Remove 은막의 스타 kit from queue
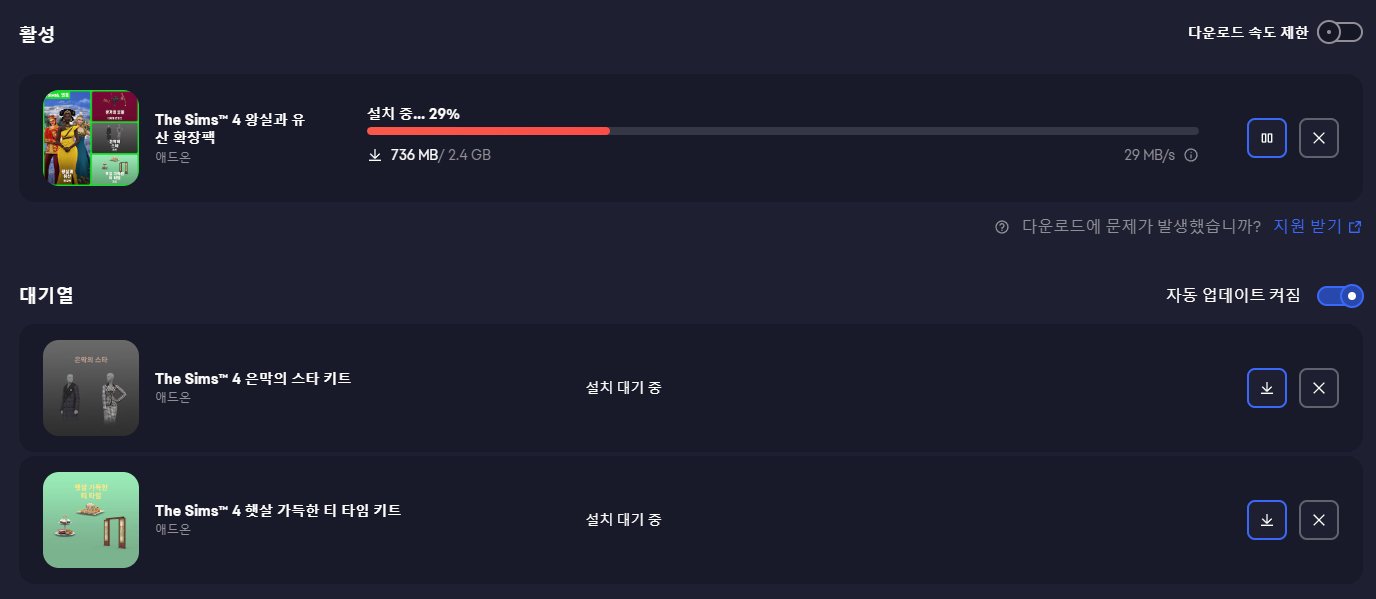Screen dimensions: 1376x599 pos(1318,388)
